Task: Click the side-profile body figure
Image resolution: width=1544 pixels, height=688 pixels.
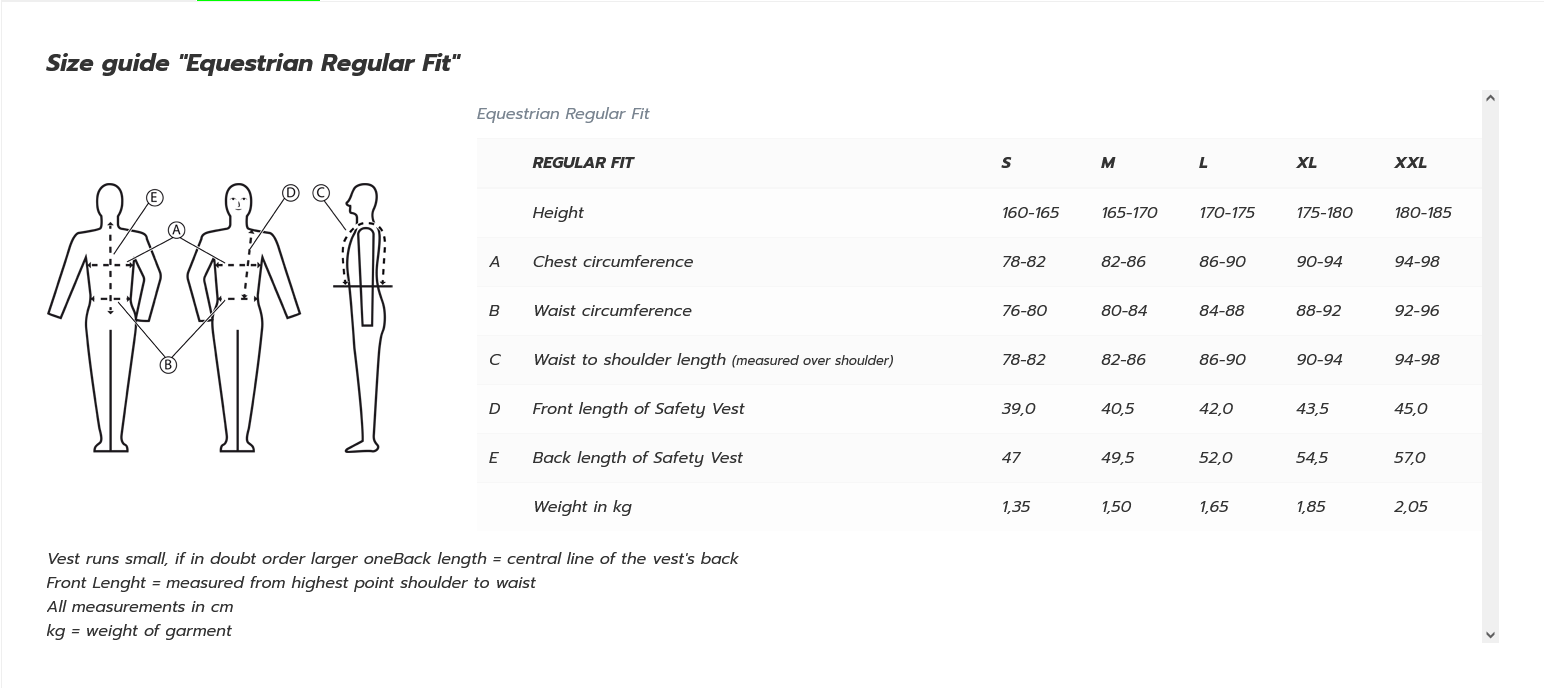Action: (364, 318)
